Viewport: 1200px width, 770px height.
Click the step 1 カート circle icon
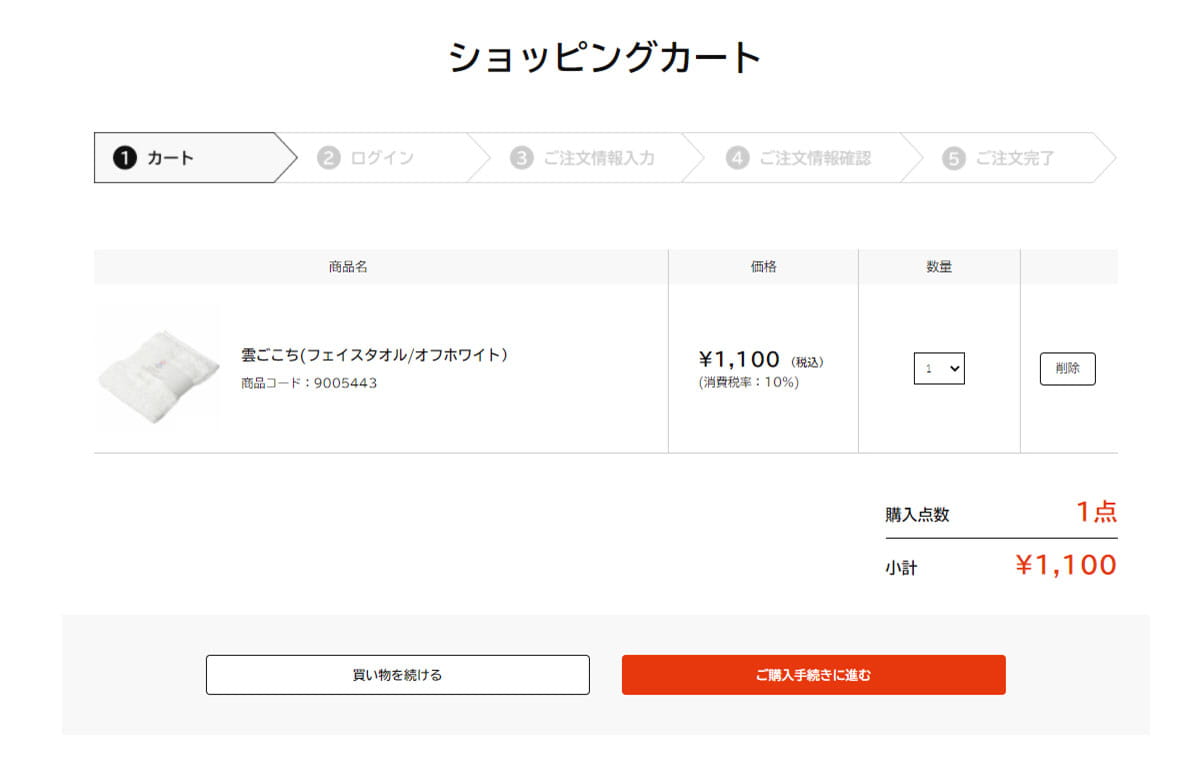tap(124, 157)
